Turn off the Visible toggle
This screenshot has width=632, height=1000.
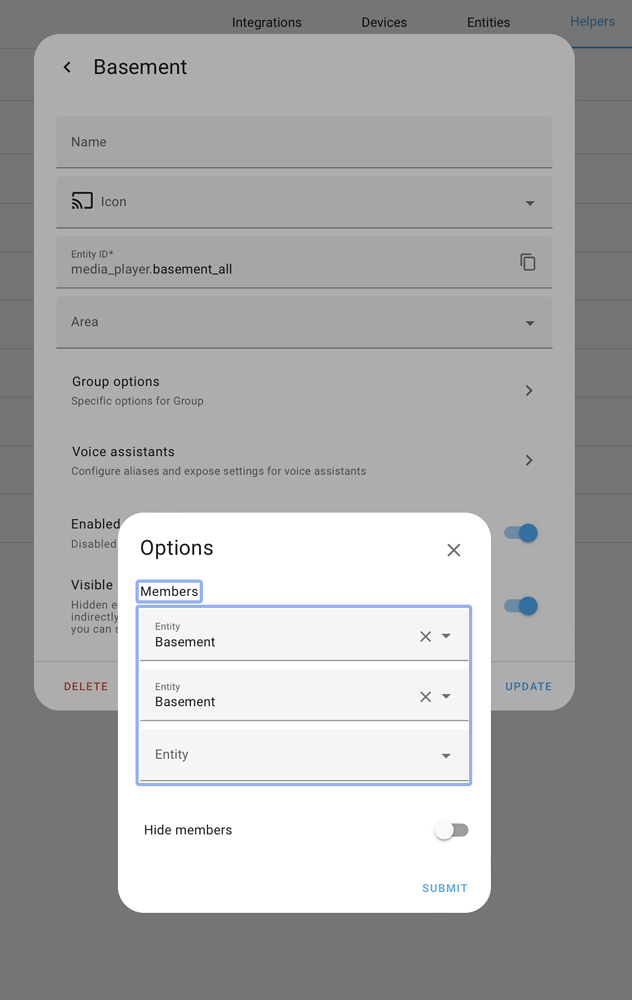click(520, 606)
